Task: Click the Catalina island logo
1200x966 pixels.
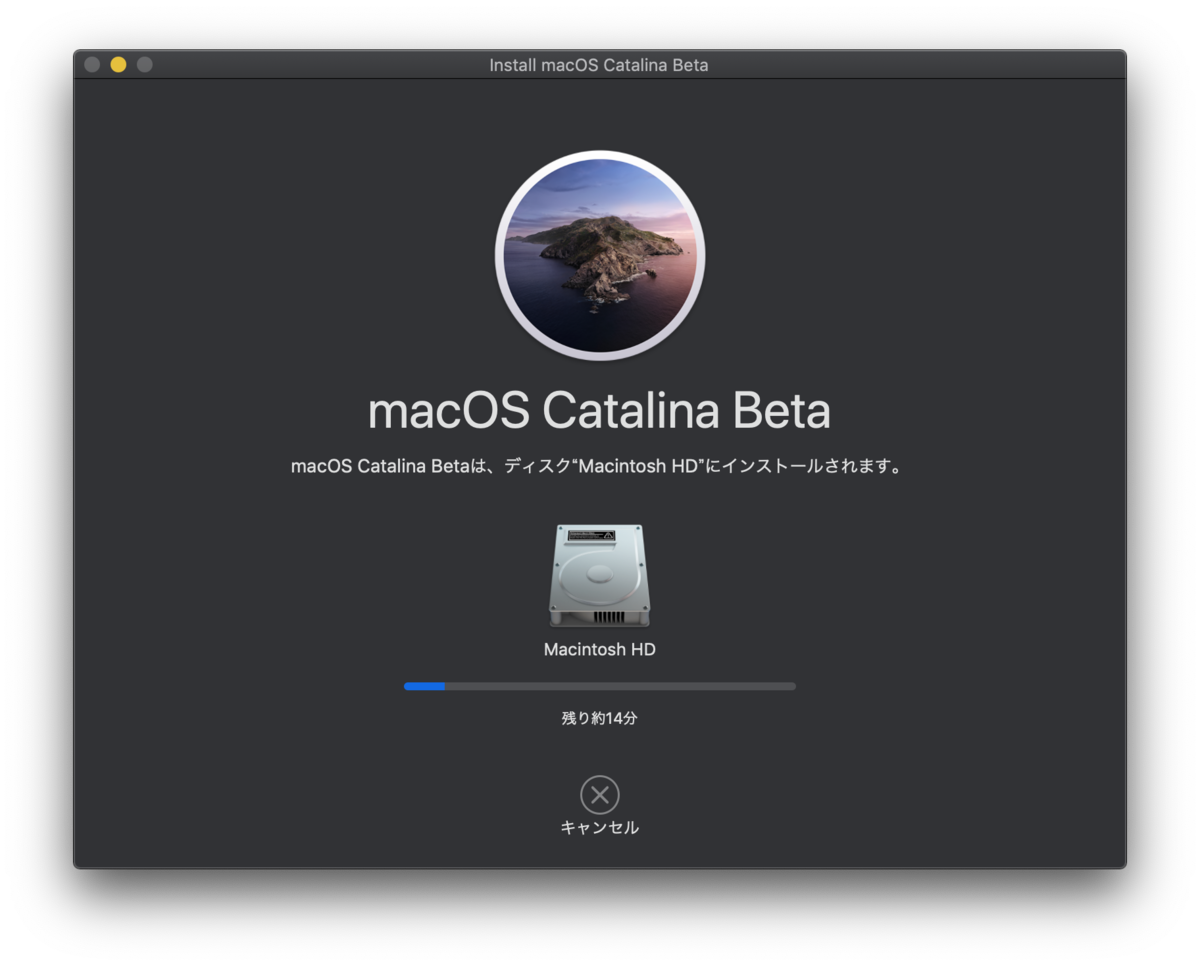Action: (x=600, y=255)
